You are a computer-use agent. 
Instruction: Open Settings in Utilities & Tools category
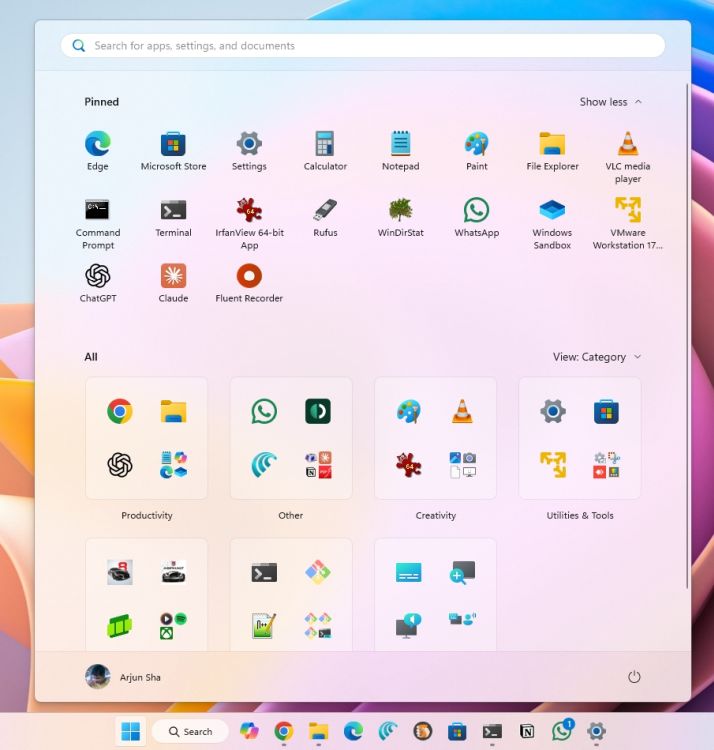tap(553, 411)
